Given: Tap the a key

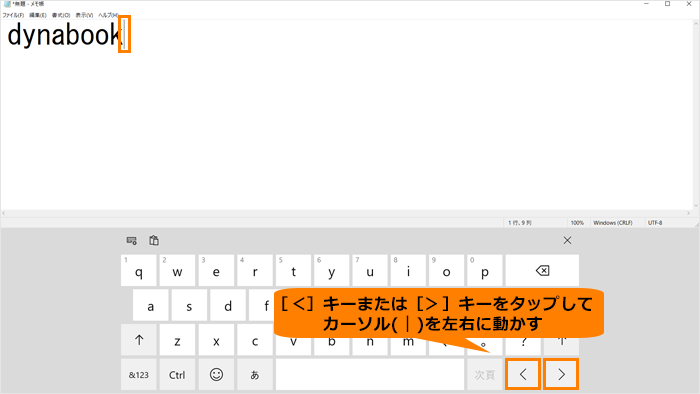Looking at the screenshot, I should 150,305.
